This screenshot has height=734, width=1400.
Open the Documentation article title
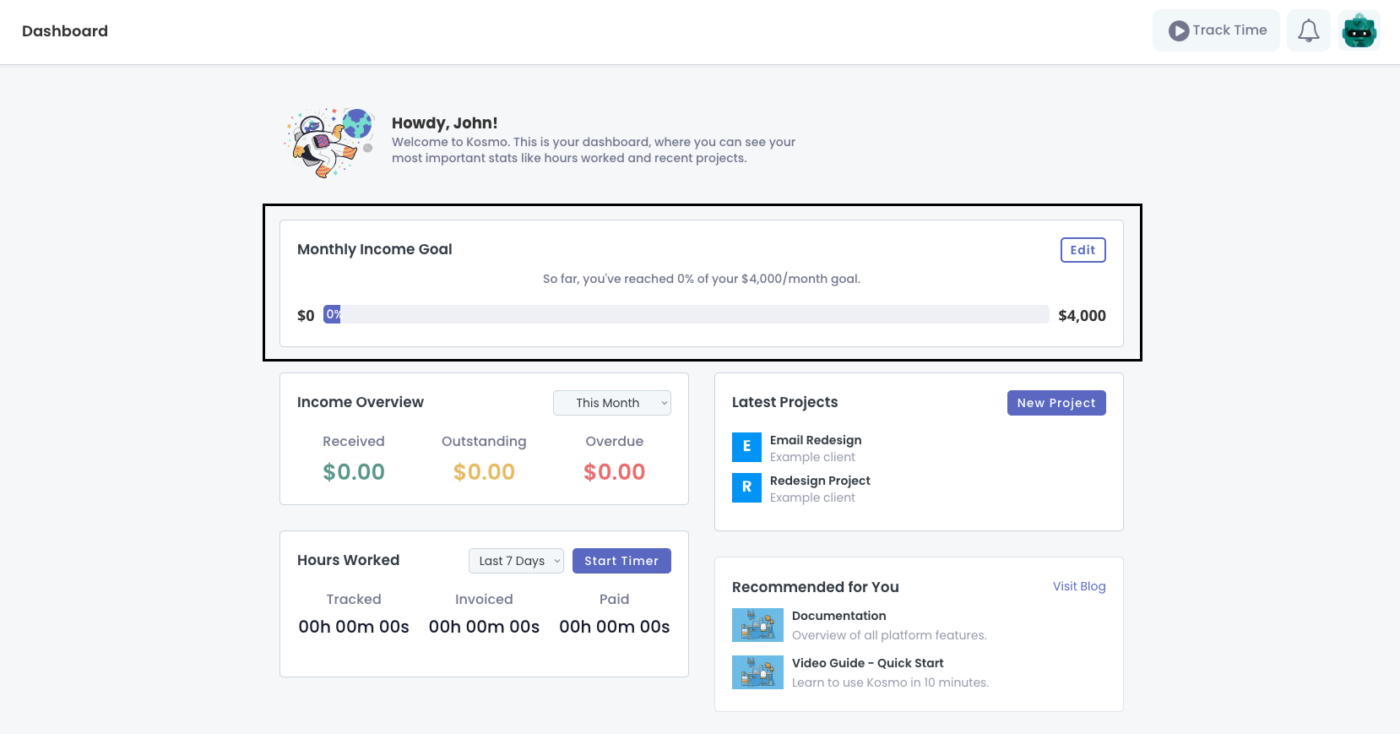coord(839,616)
